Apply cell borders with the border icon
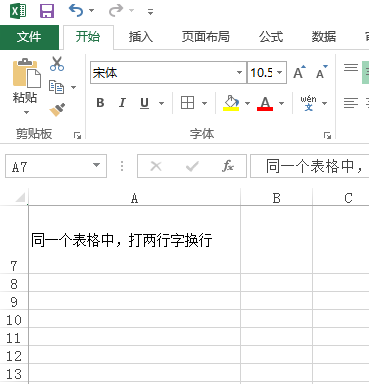369x384 pixels. (187, 103)
